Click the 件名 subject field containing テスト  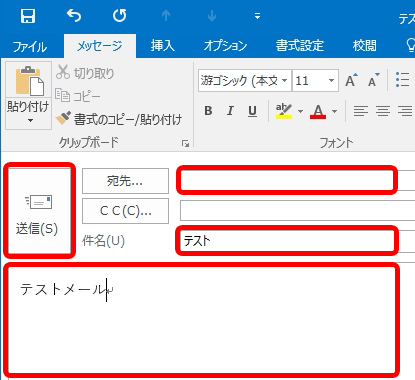(x=287, y=241)
